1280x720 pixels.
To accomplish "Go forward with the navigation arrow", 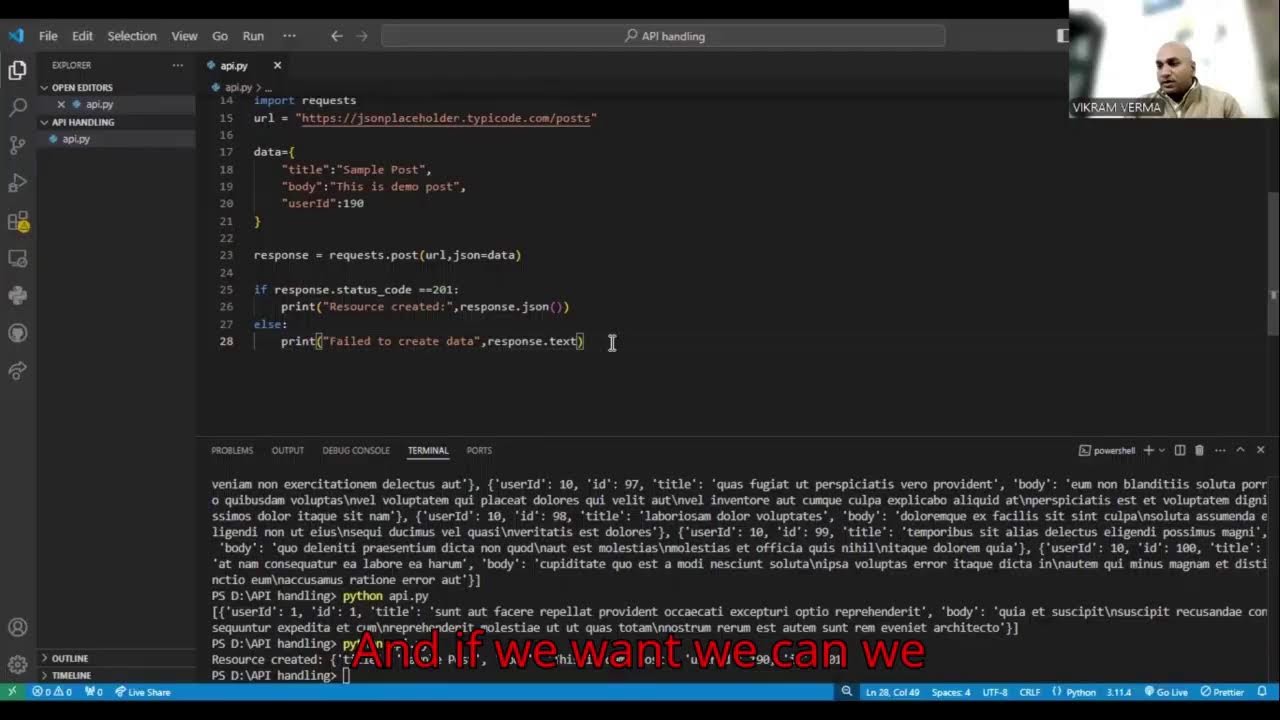I will 362,36.
